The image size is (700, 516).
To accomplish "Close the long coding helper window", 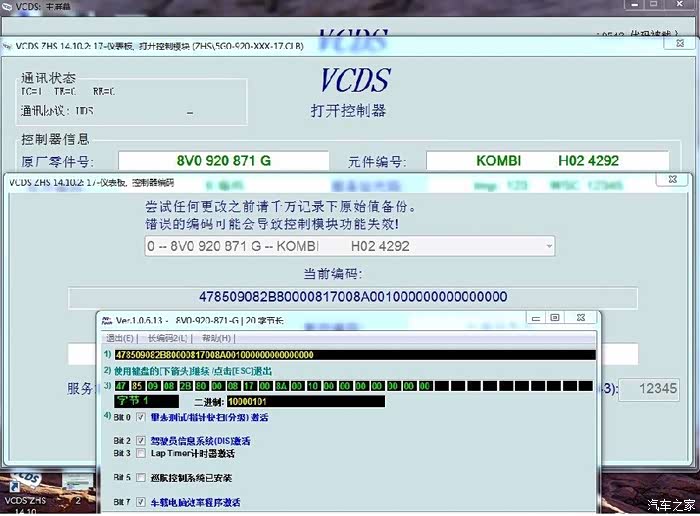I will coord(580,318).
